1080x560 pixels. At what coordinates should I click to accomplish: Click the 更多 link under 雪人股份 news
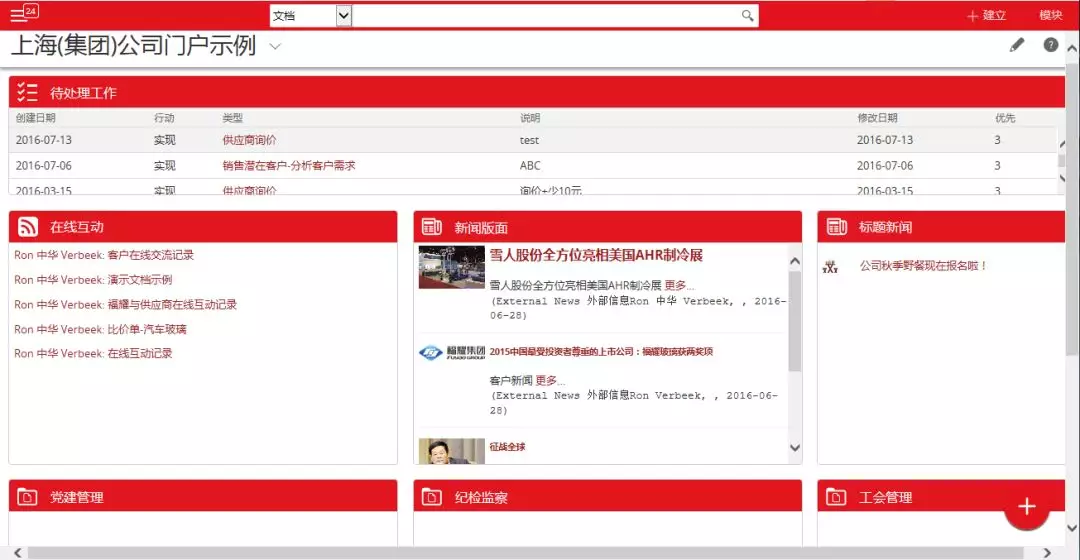[679, 285]
